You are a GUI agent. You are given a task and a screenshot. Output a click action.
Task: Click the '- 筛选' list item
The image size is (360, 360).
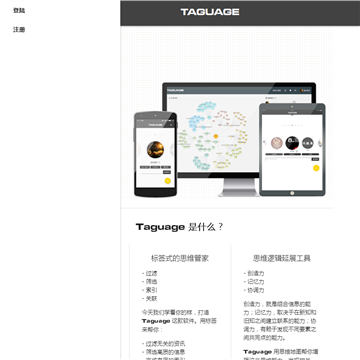tap(149, 282)
